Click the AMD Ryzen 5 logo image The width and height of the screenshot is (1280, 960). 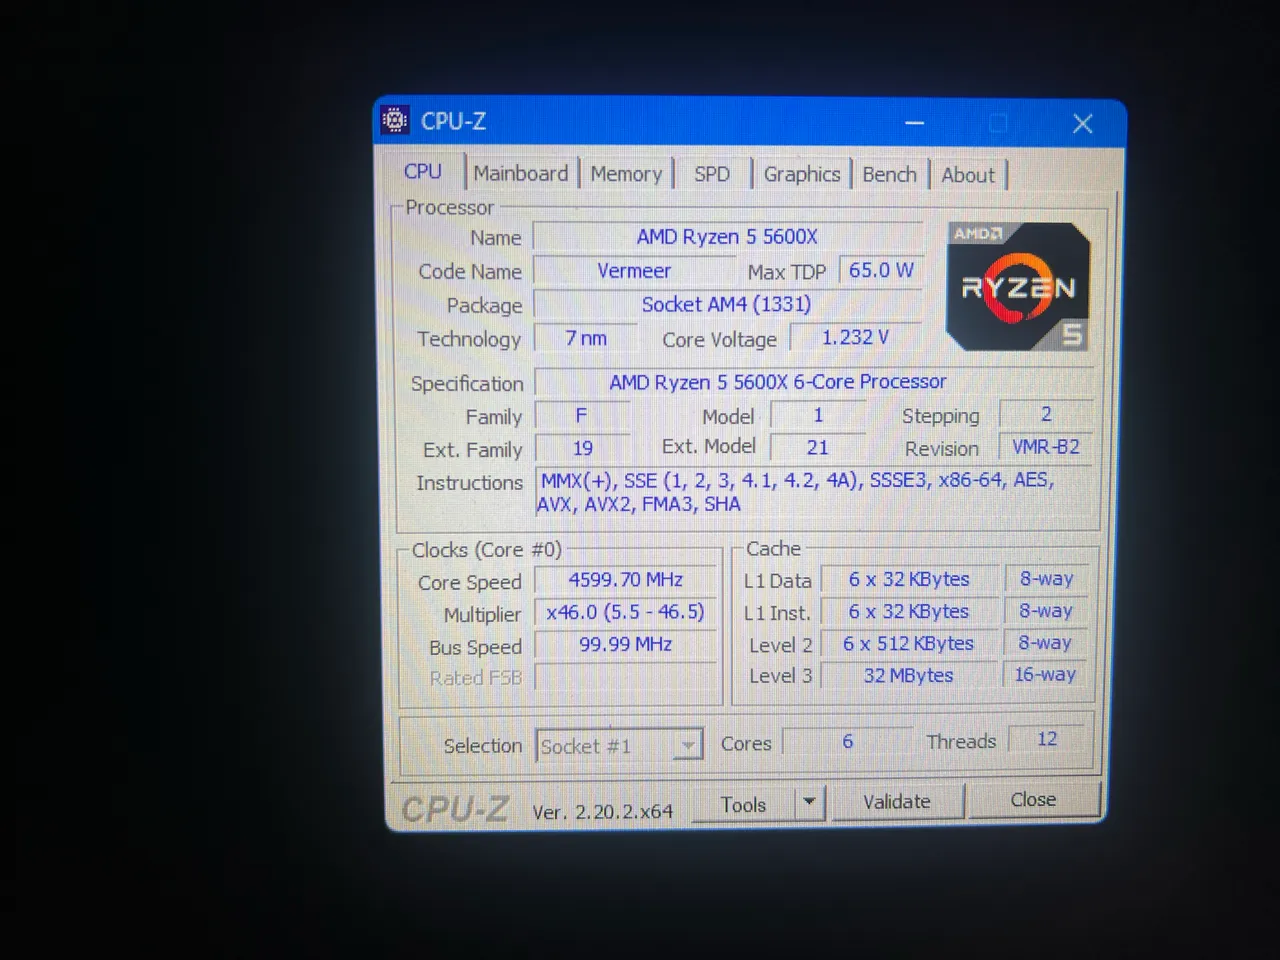click(1017, 287)
